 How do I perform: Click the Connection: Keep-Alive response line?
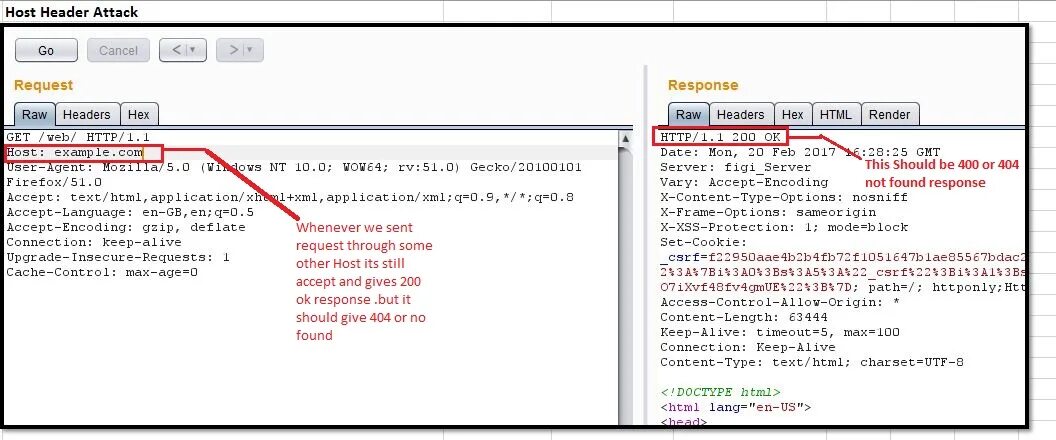click(x=748, y=348)
